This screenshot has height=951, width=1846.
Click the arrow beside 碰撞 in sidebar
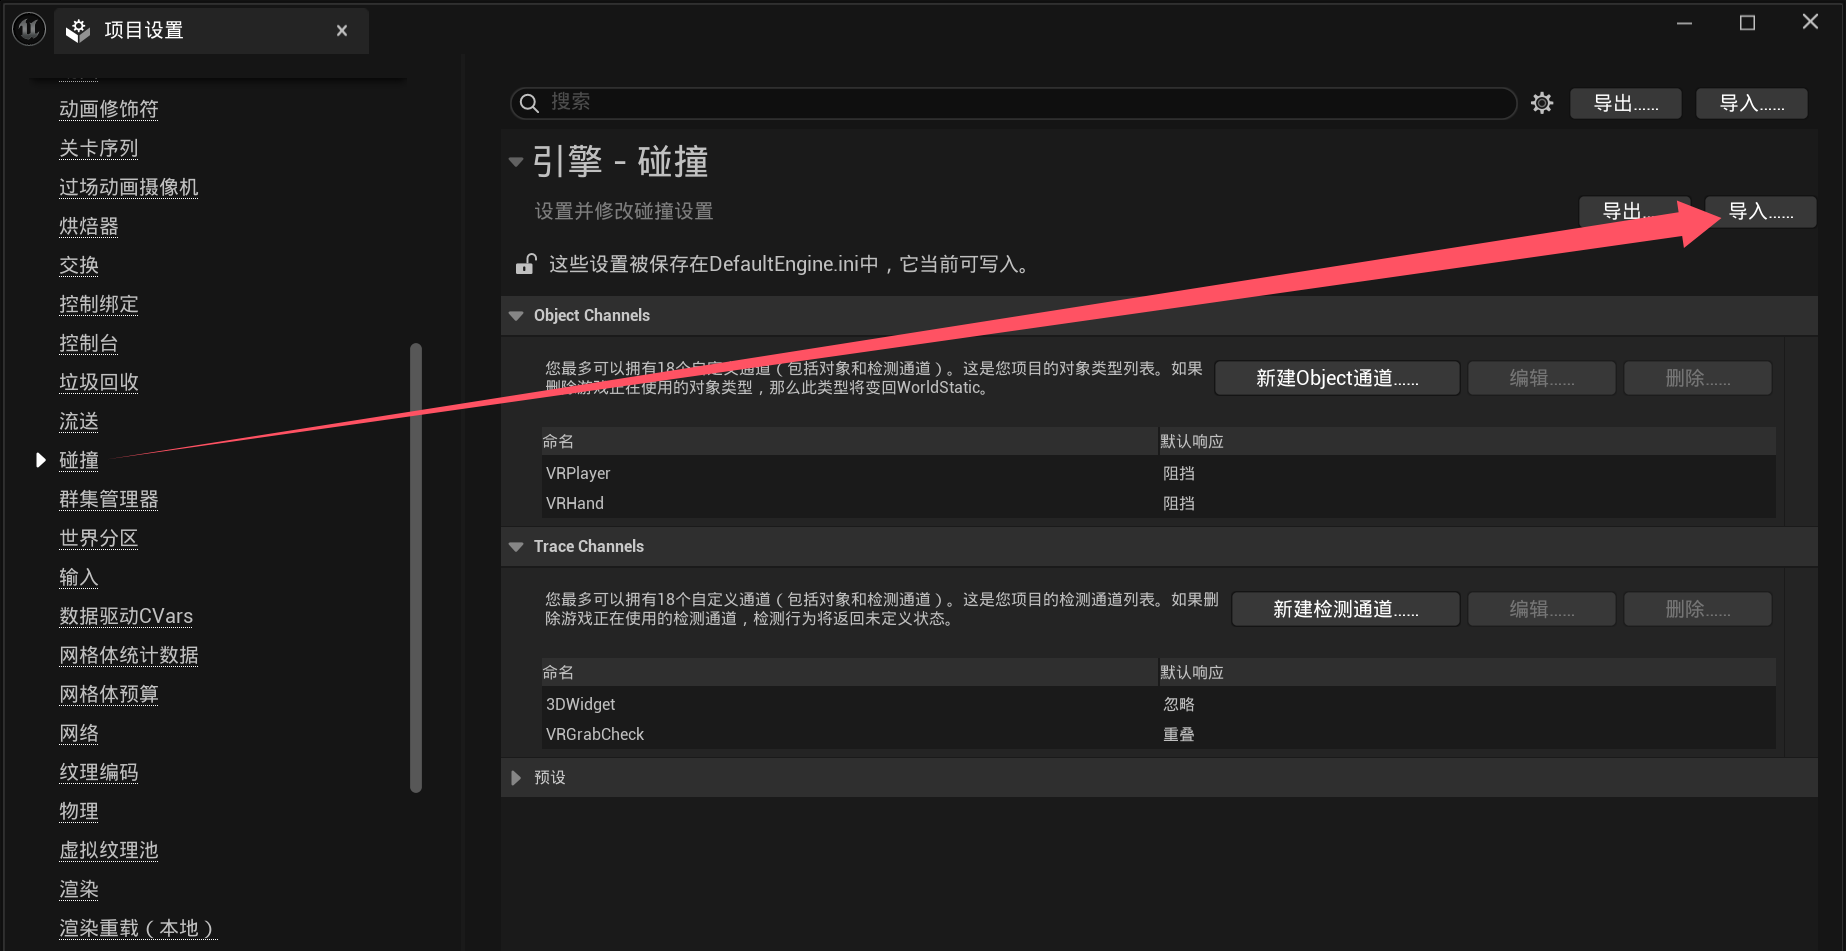click(41, 460)
